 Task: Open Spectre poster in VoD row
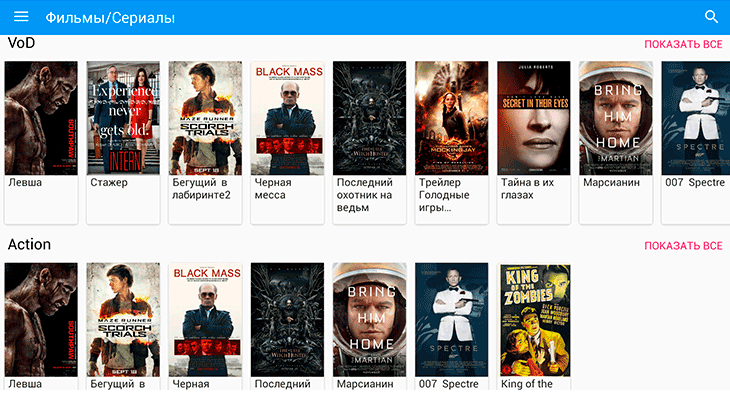pyautogui.click(x=696, y=118)
